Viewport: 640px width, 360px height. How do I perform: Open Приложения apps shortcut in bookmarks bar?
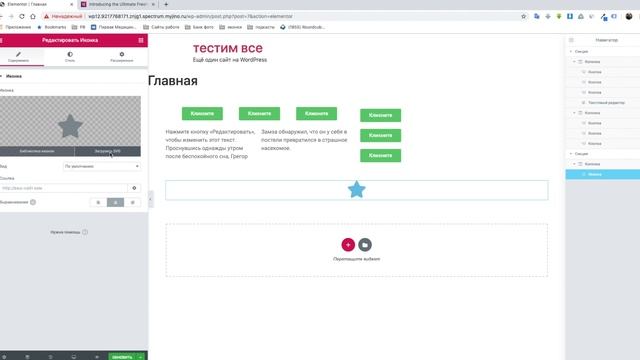tap(16, 27)
